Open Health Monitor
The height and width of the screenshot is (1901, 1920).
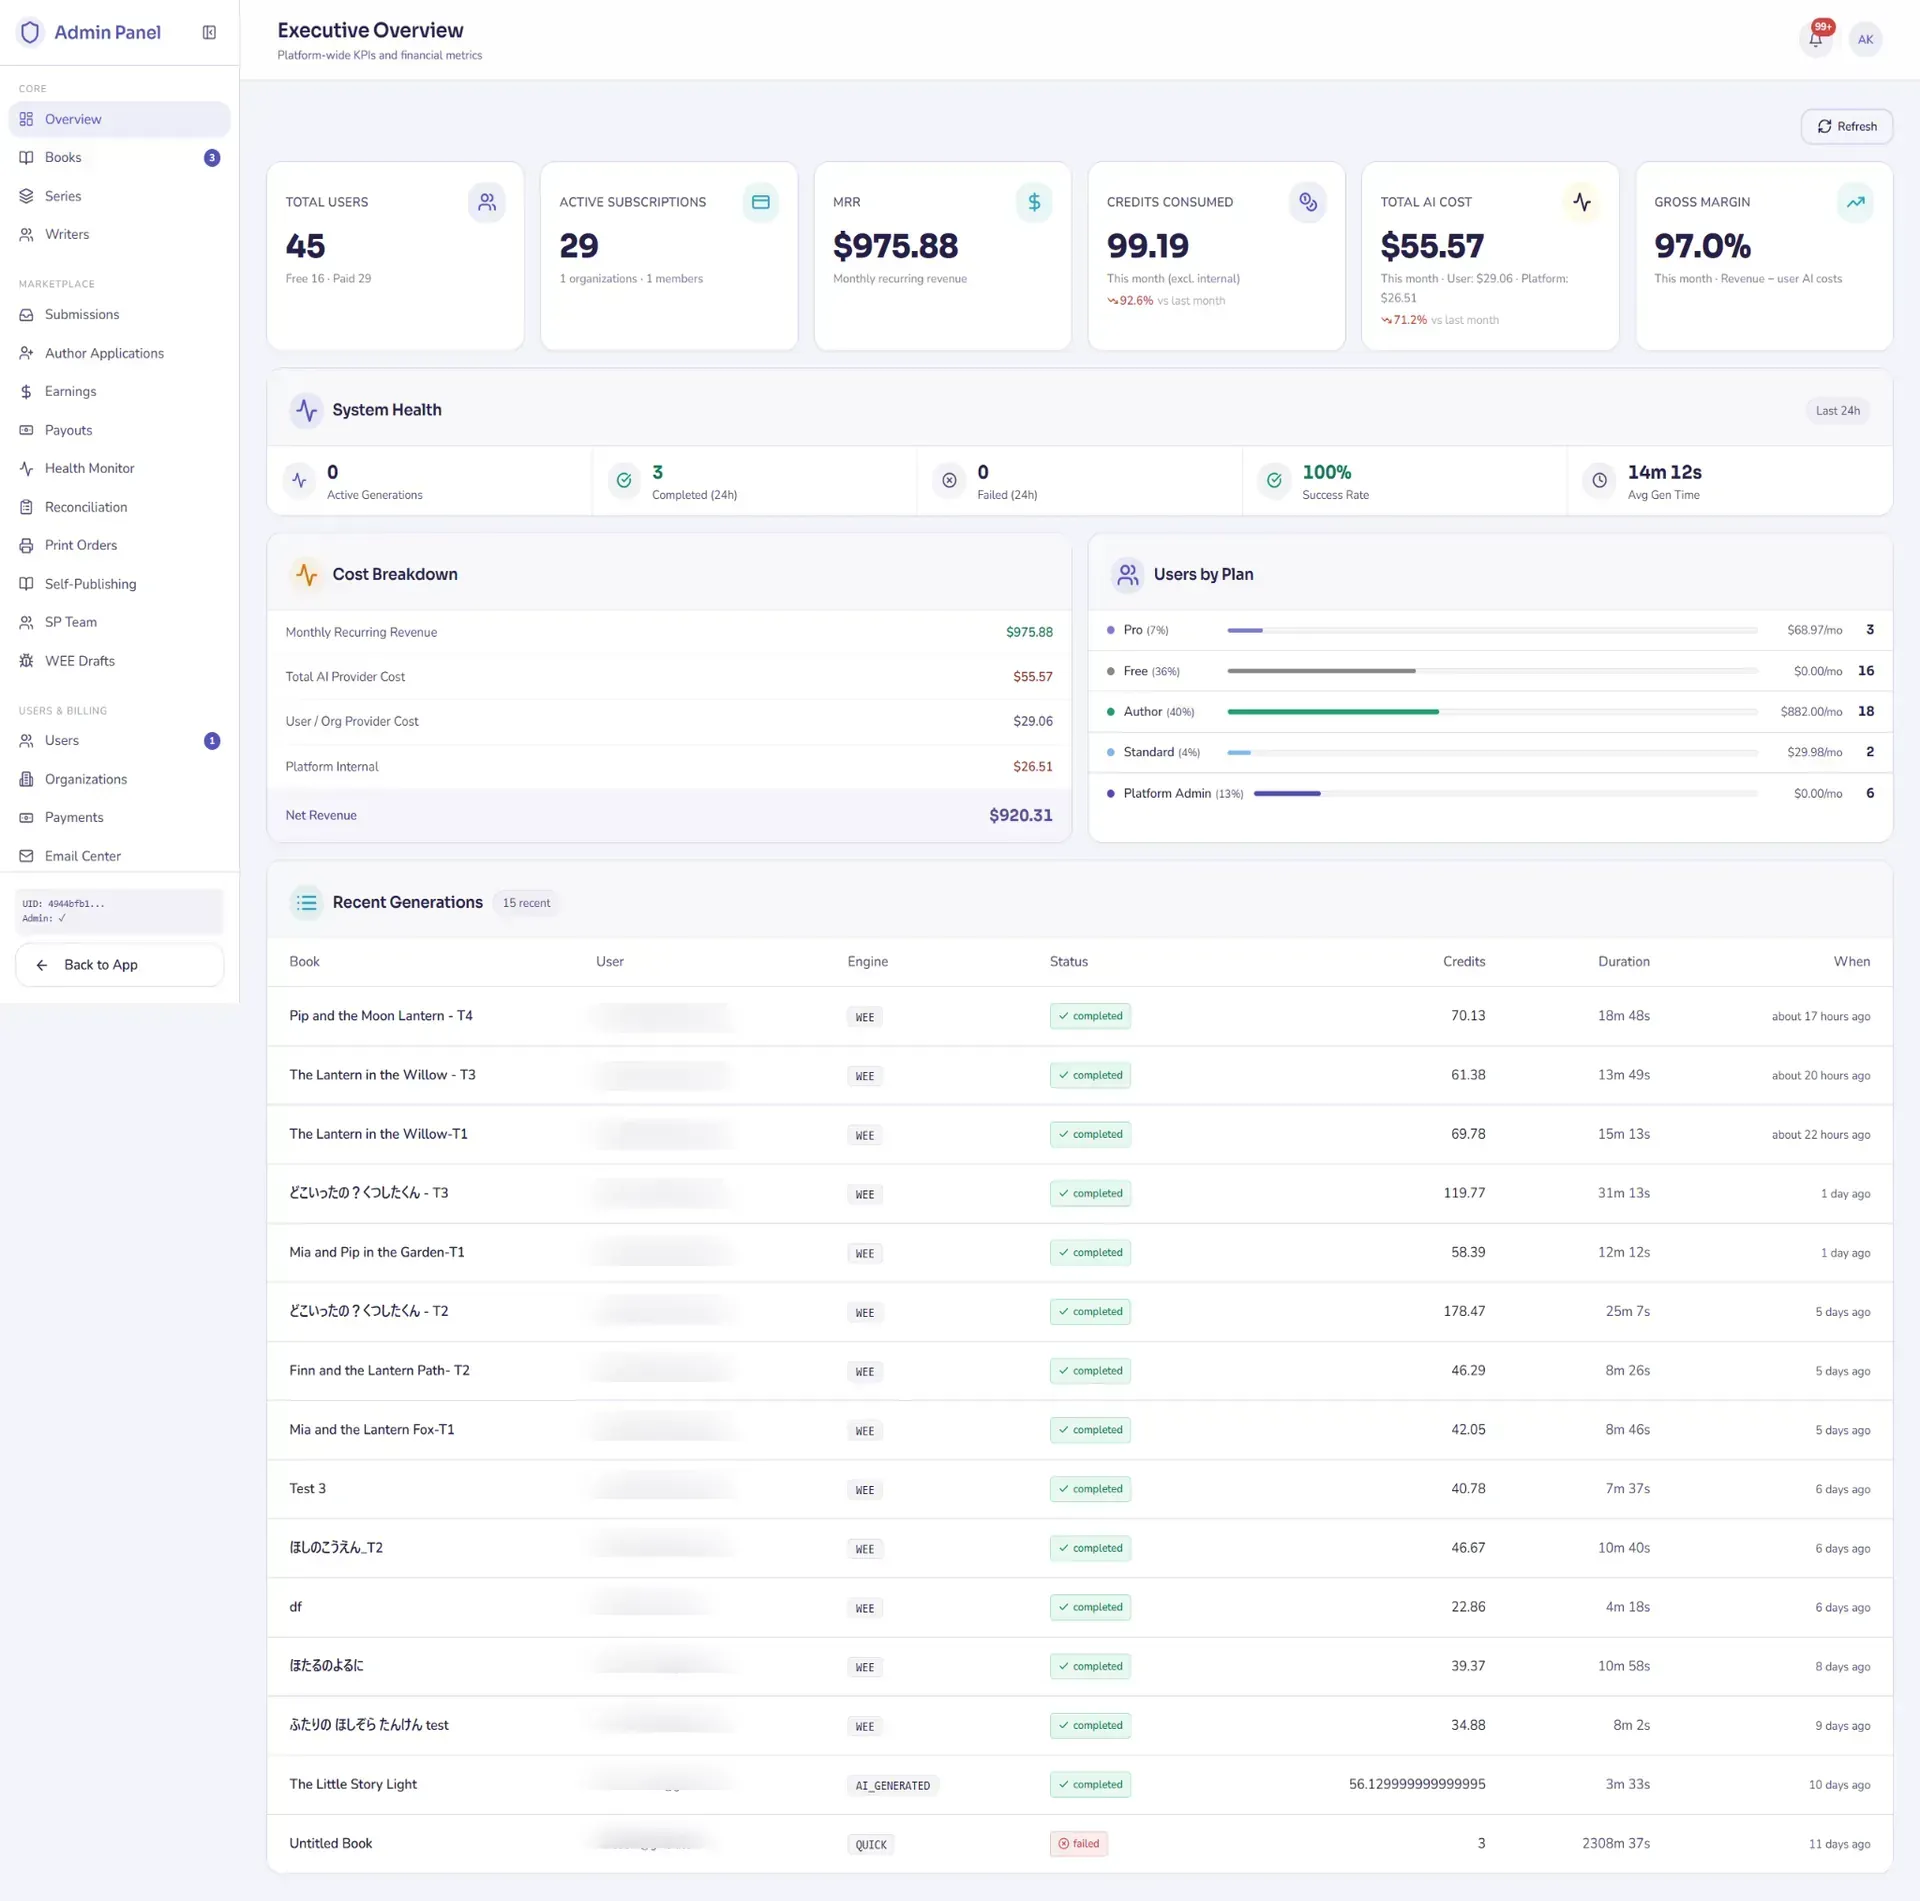119,468
